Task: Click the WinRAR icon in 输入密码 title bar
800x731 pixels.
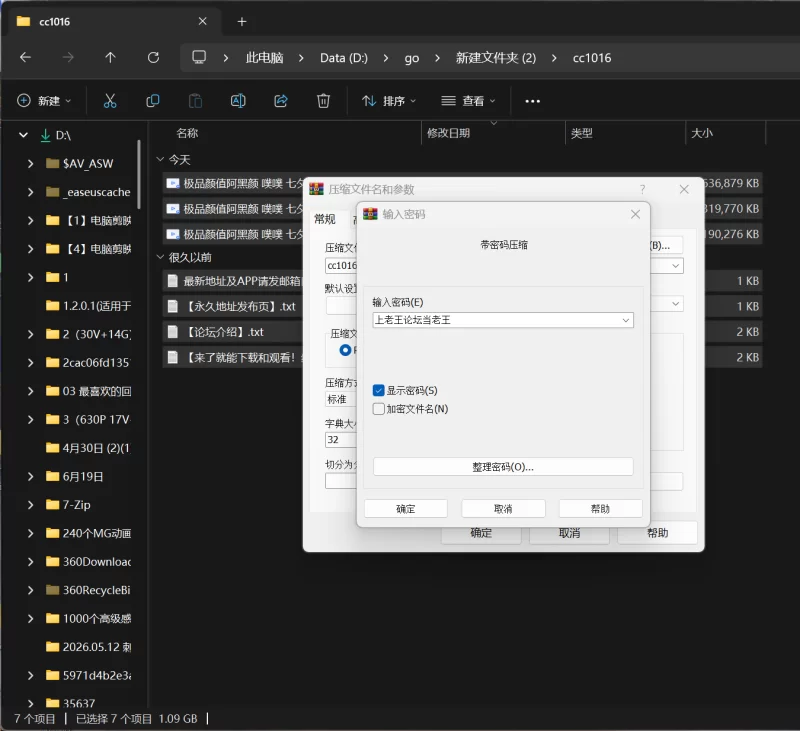Action: [x=370, y=214]
